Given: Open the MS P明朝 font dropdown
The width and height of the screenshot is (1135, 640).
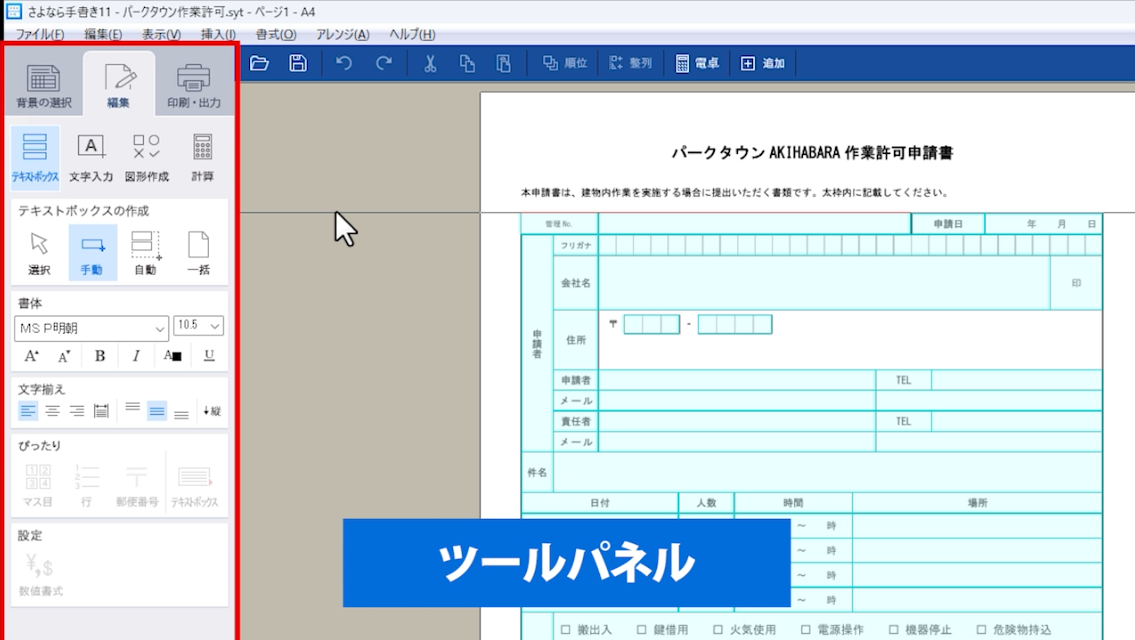Looking at the screenshot, I should [x=91, y=328].
